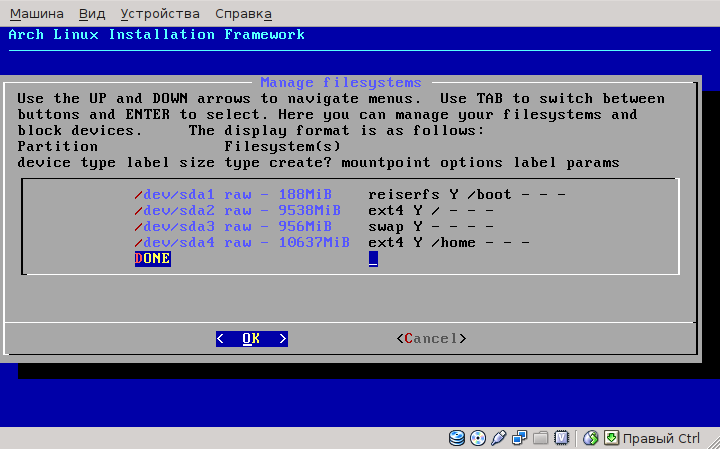Screen dimensions: 720x449
Task: Click the 9538MiB size value
Action: tap(309, 211)
